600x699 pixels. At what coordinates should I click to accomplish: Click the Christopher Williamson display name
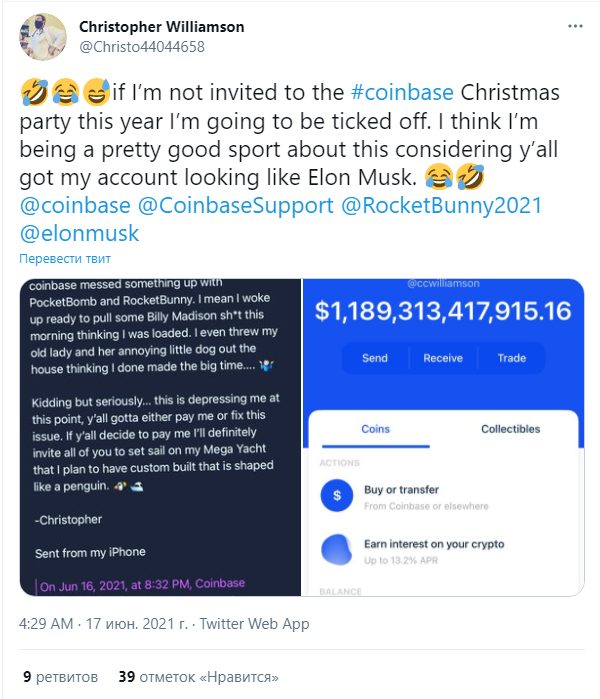click(x=161, y=27)
